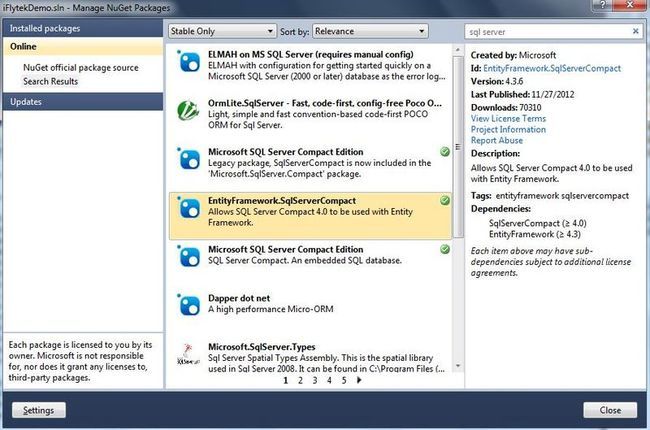The width and height of the screenshot is (650, 430).
Task: Click the scroll up arrow of the package list
Action: point(458,50)
